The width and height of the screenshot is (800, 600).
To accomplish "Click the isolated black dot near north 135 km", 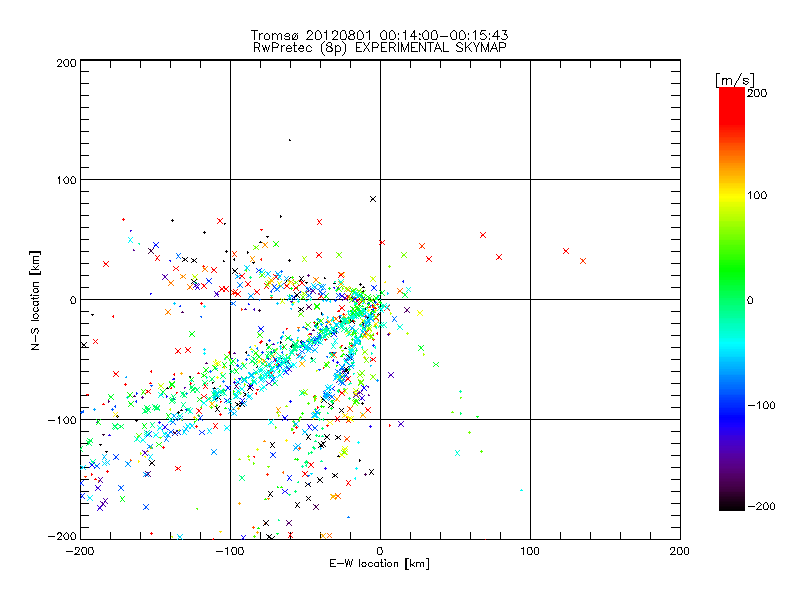I will pyautogui.click(x=290, y=140).
